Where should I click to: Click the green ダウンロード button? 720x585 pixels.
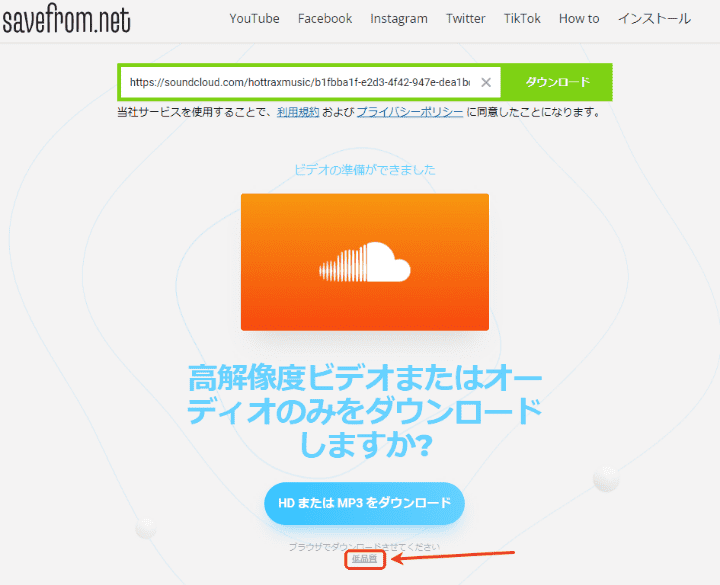pos(557,82)
